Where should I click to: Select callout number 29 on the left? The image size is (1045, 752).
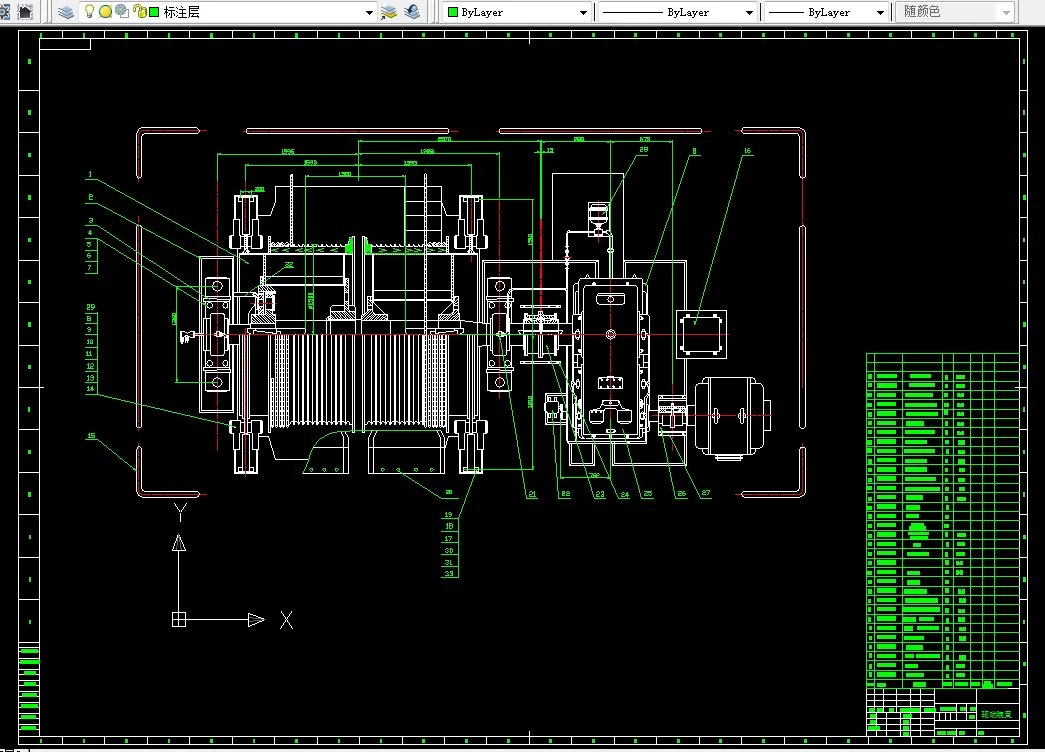coord(91,307)
